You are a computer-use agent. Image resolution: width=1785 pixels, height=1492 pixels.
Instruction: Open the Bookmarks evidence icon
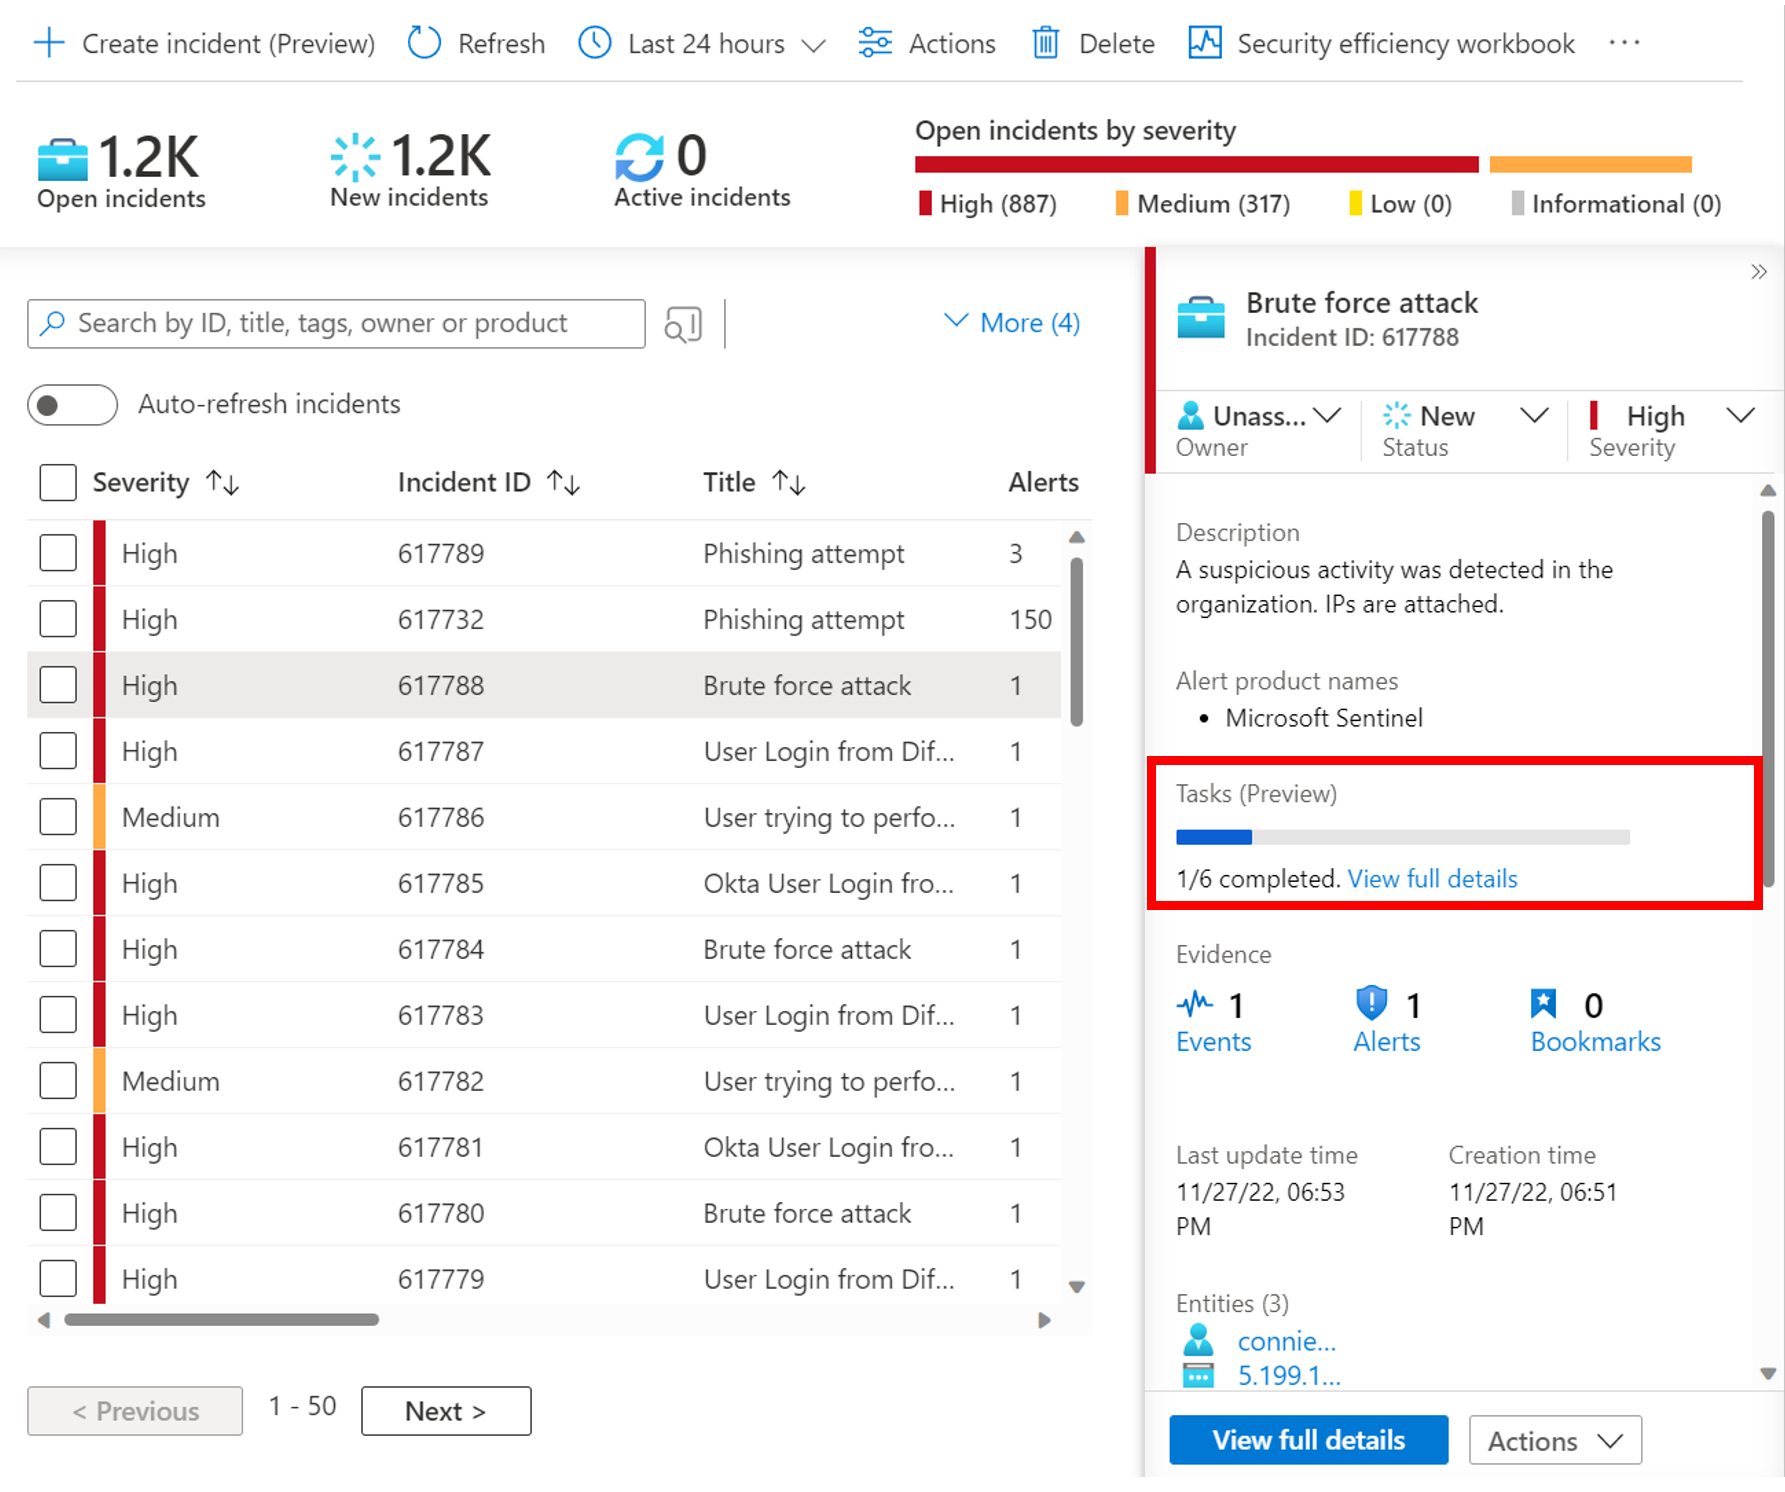click(x=1543, y=1003)
